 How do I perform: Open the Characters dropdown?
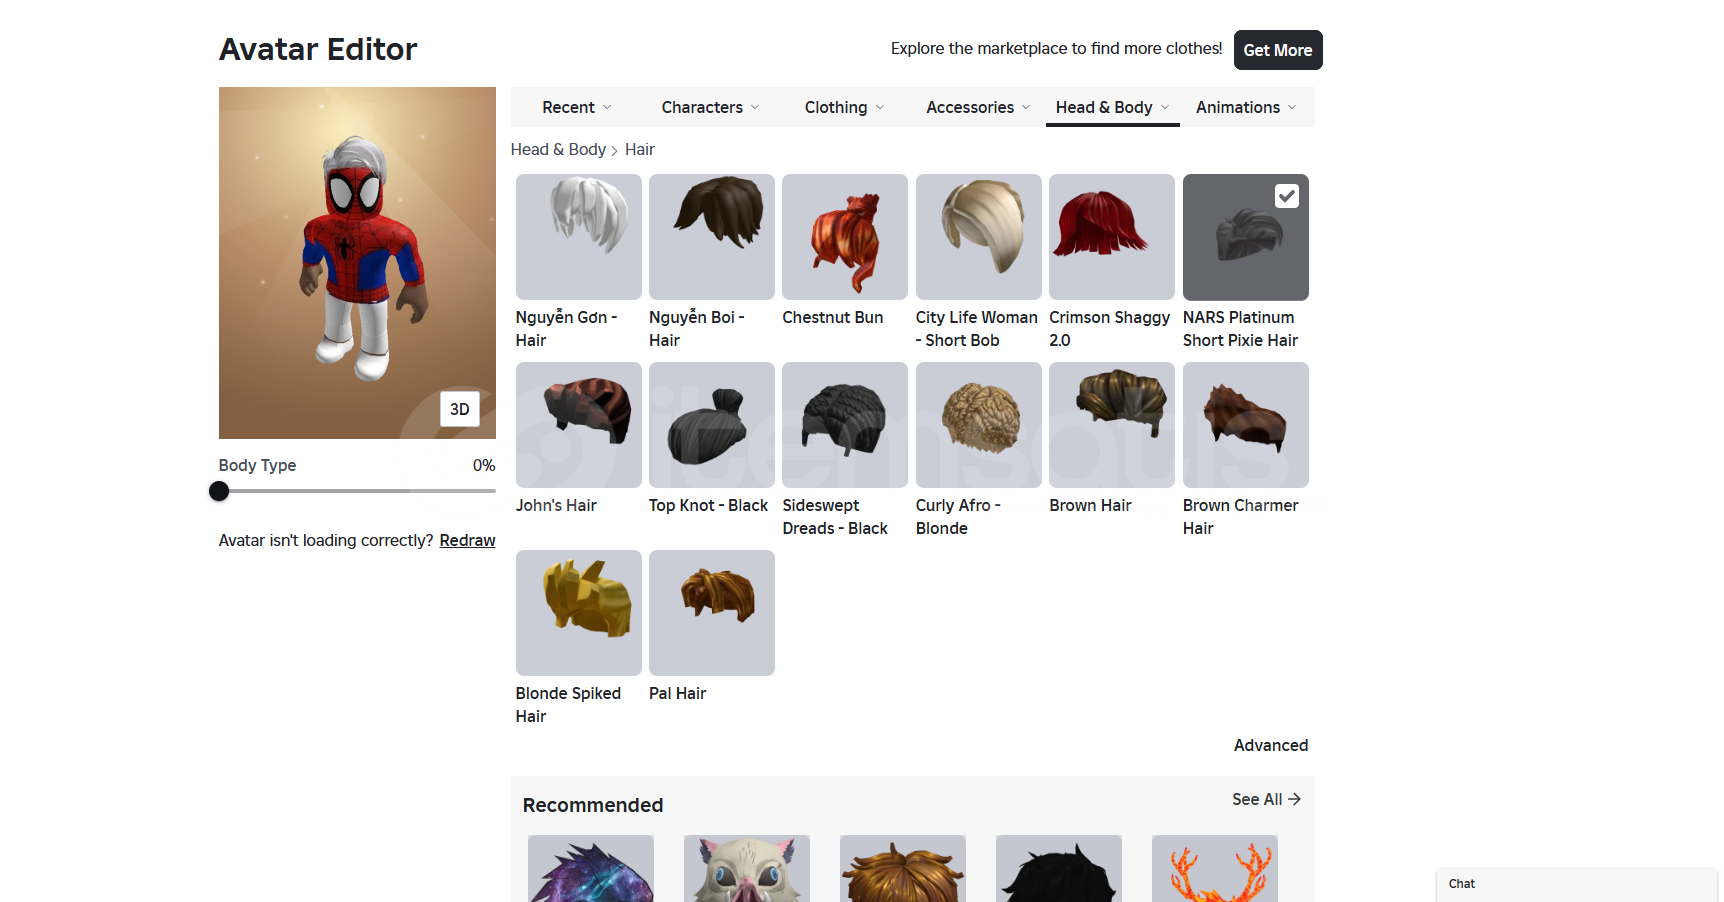coord(711,107)
